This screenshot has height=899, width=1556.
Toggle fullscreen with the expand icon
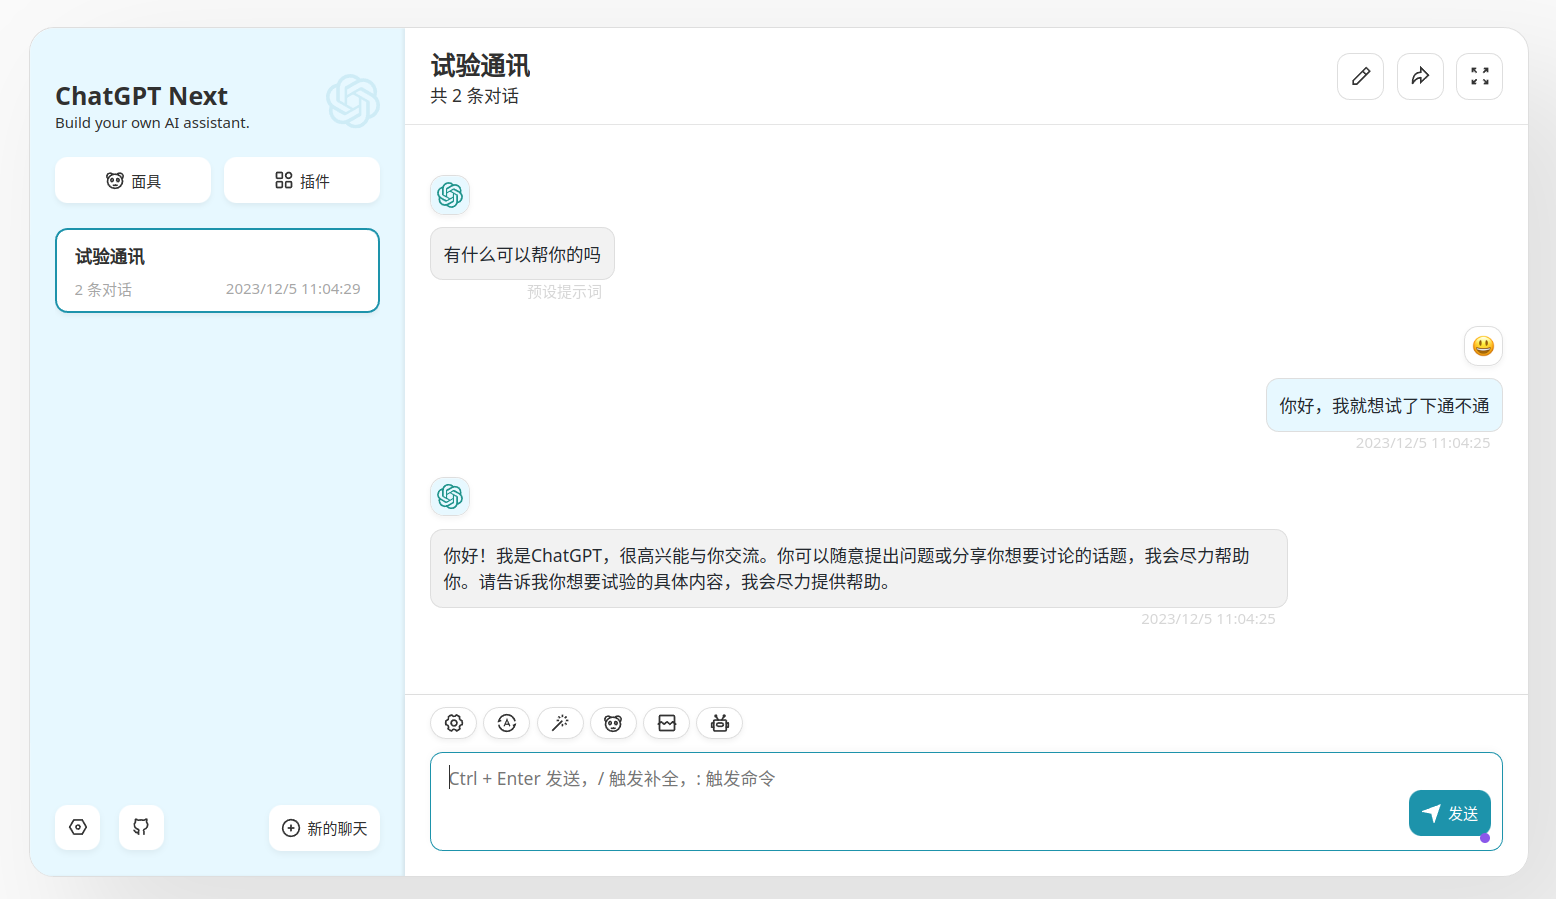click(x=1480, y=76)
